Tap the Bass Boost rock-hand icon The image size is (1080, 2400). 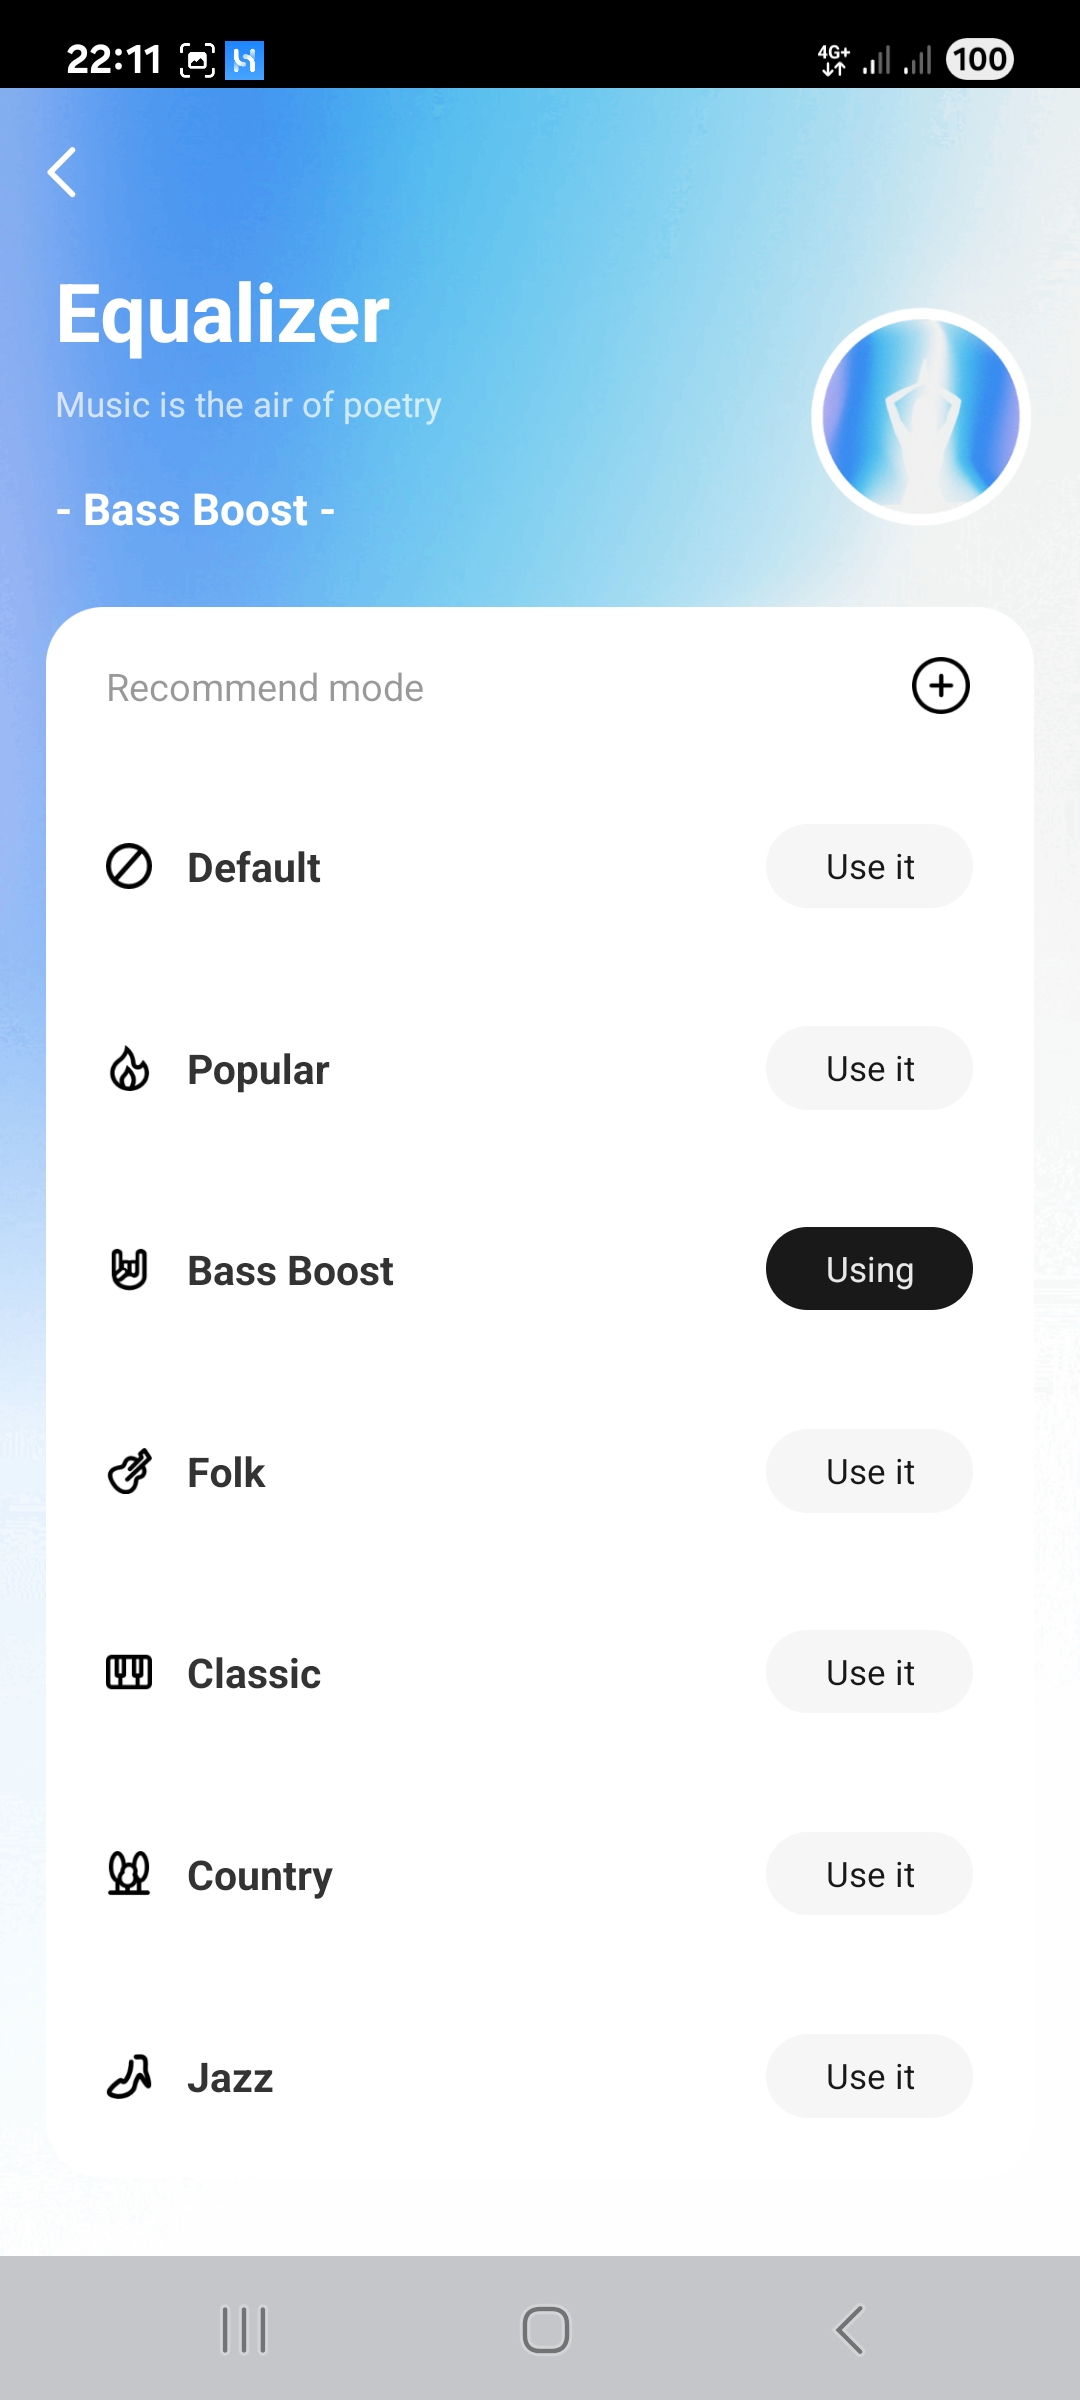pyautogui.click(x=129, y=1270)
